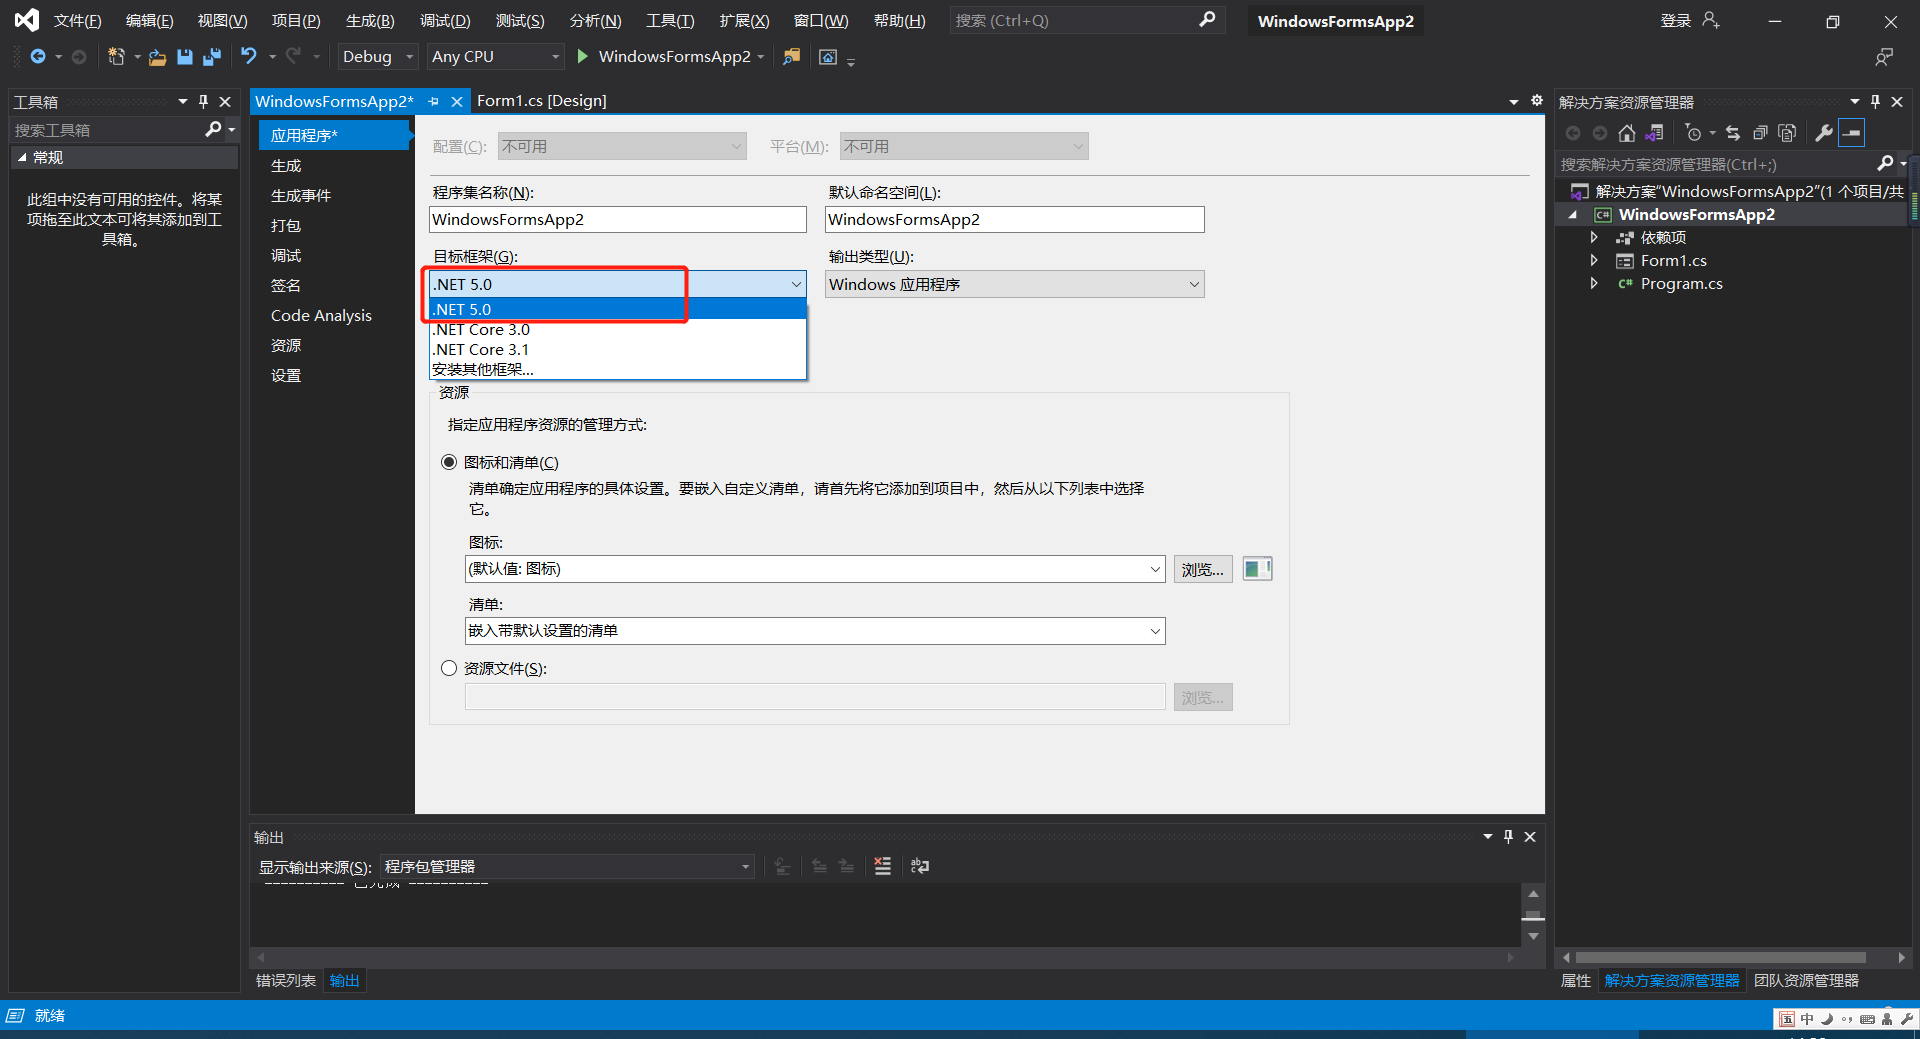Switch to the Form1.cs [Design] tab
Screen dimensions: 1920x1039
pyautogui.click(x=541, y=100)
